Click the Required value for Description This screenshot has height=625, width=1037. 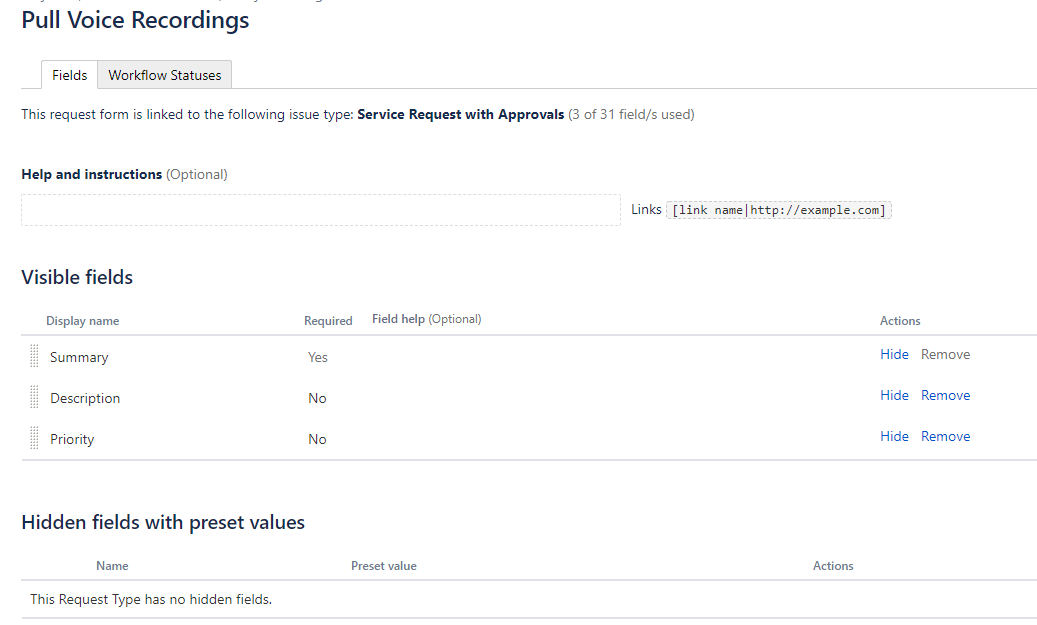click(317, 398)
